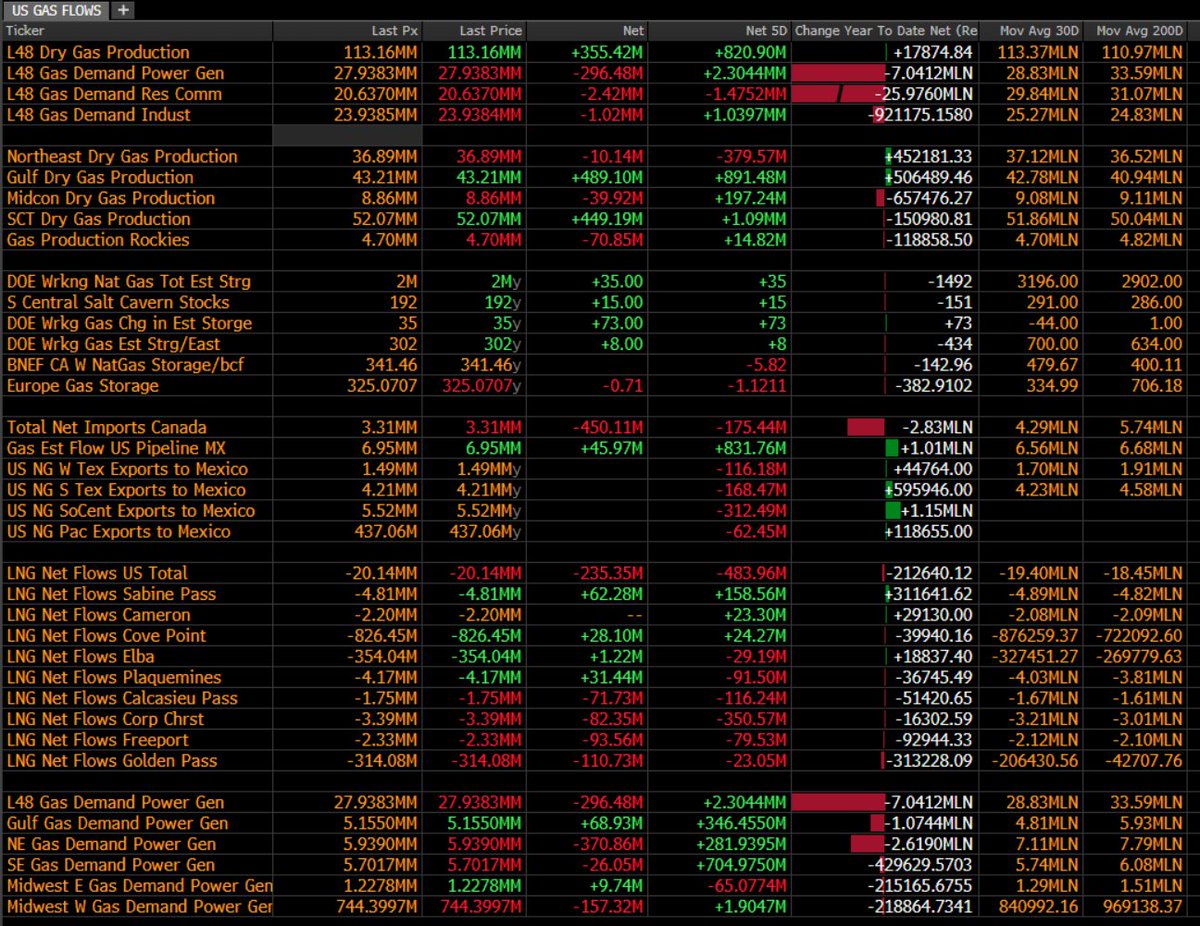Image resolution: width=1200 pixels, height=926 pixels.
Task: Select the LNG Net Flows Corp Chrst ticker
Action: (x=105, y=720)
